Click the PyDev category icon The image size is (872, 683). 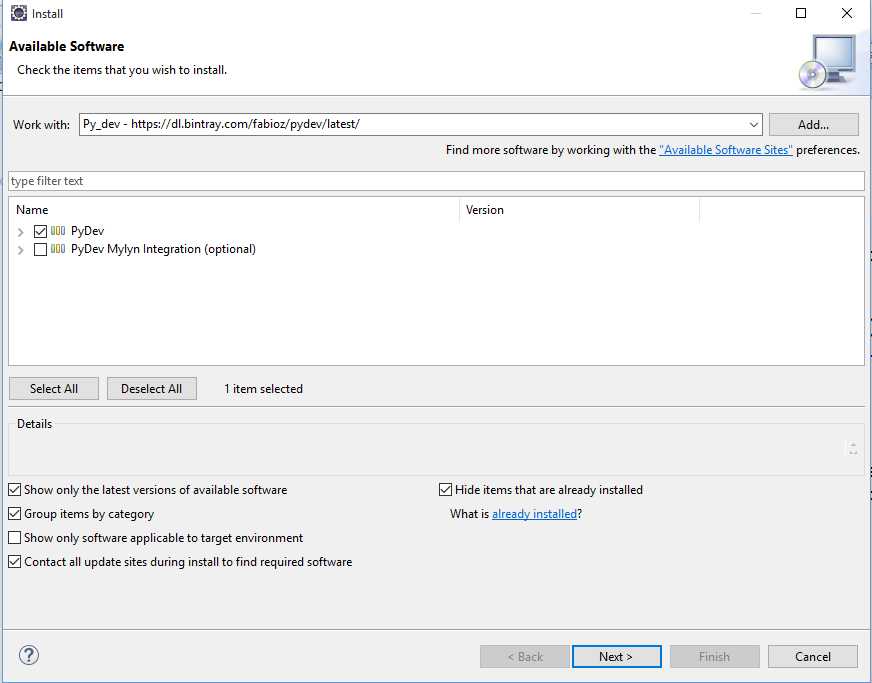pos(58,231)
